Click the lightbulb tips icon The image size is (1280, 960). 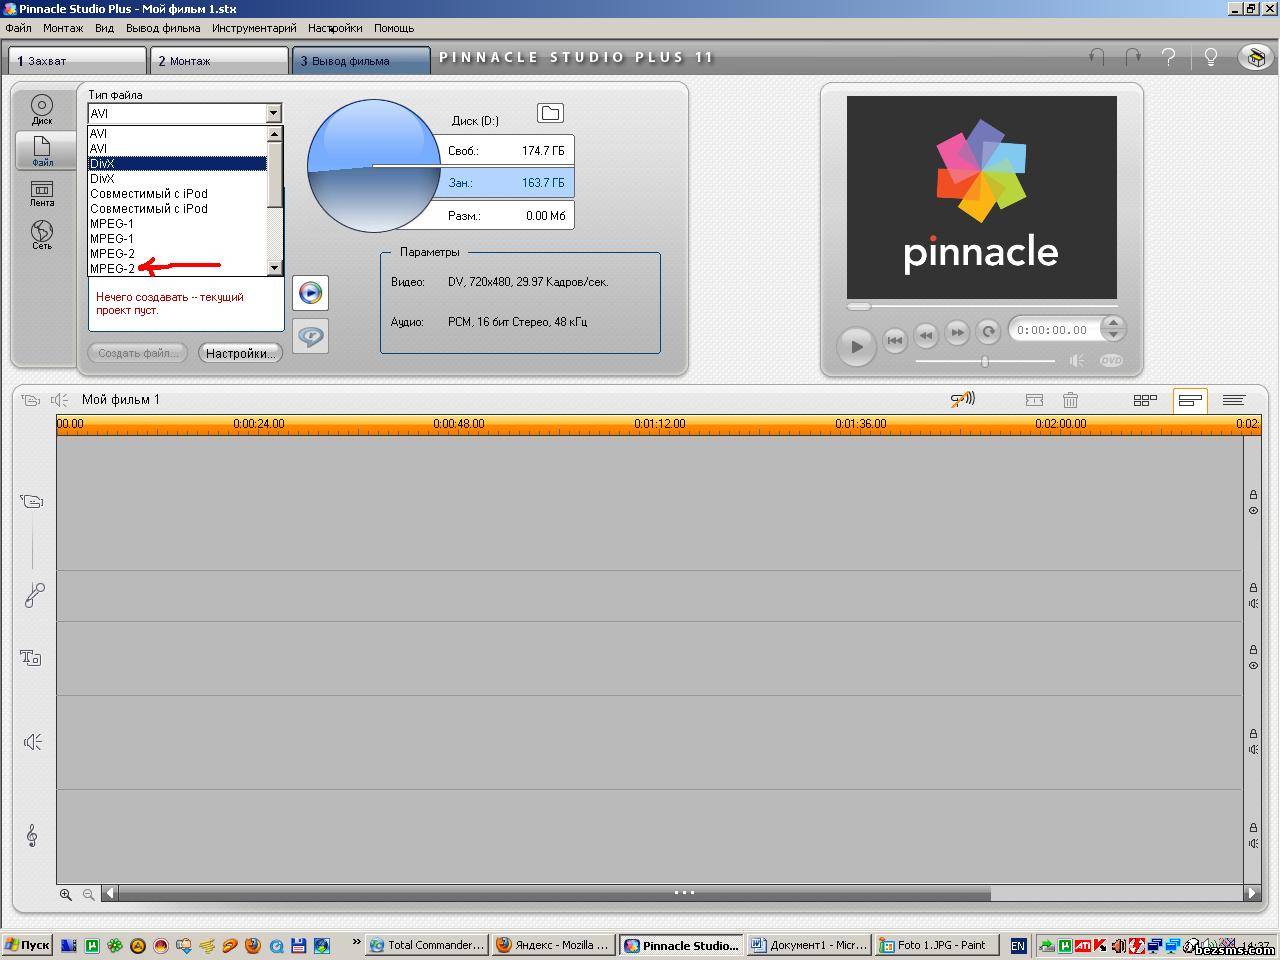click(x=1210, y=57)
